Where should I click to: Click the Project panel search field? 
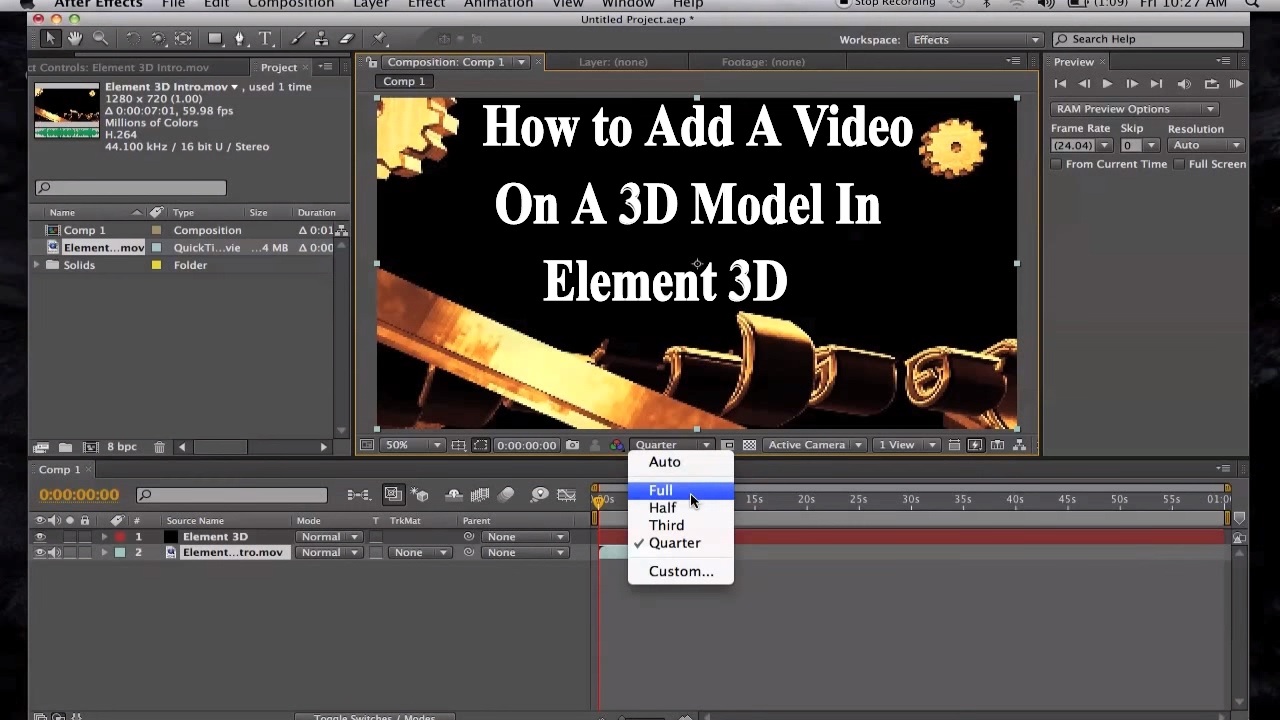pyautogui.click(x=131, y=187)
